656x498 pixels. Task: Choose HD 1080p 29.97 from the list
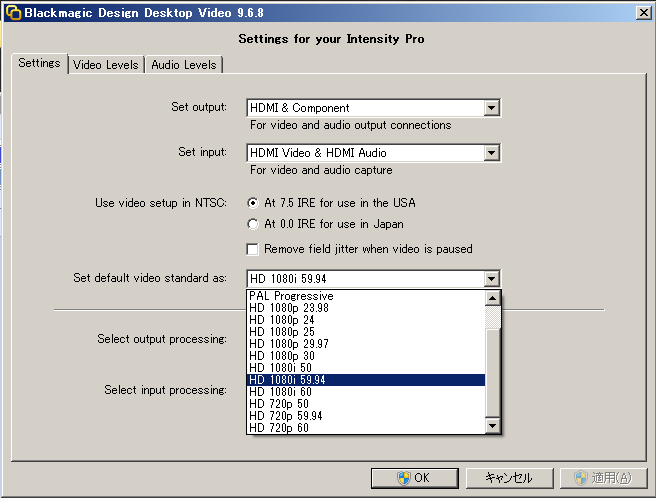(366, 344)
